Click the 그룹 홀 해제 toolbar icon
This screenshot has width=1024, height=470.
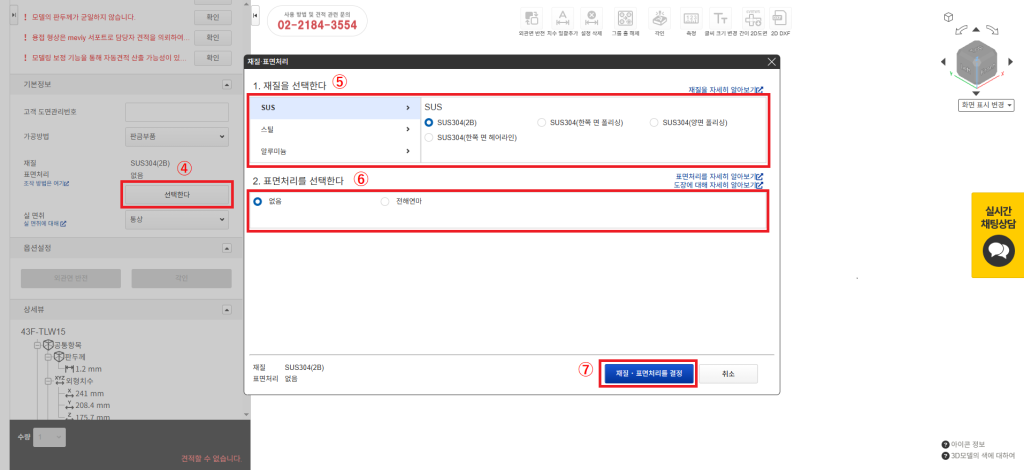[x=625, y=17]
